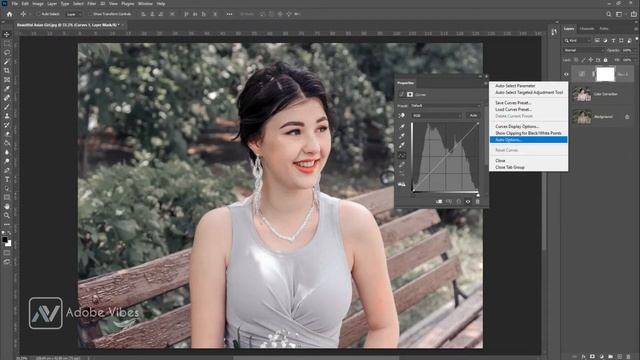Pick the black point eyedropper in Curves
The height and width of the screenshot is (360, 640).
coord(402,127)
